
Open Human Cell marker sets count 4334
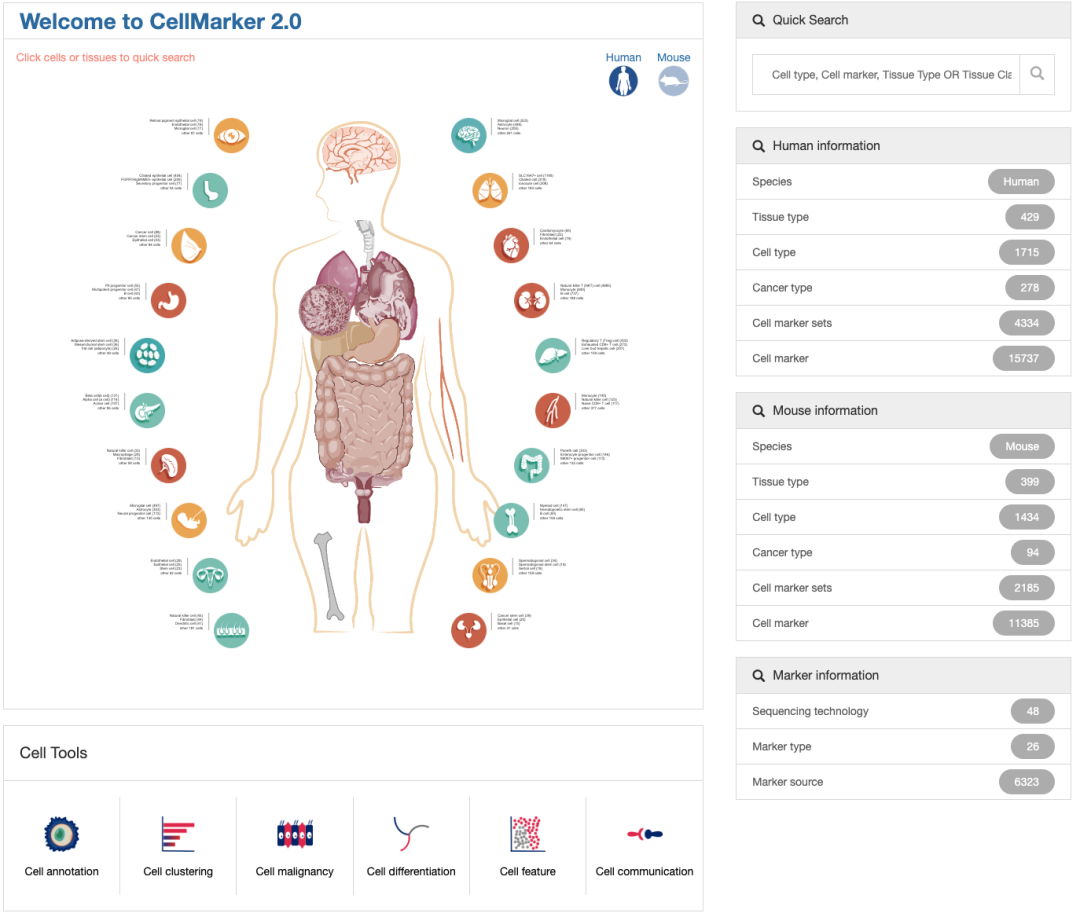pyautogui.click(x=1026, y=323)
